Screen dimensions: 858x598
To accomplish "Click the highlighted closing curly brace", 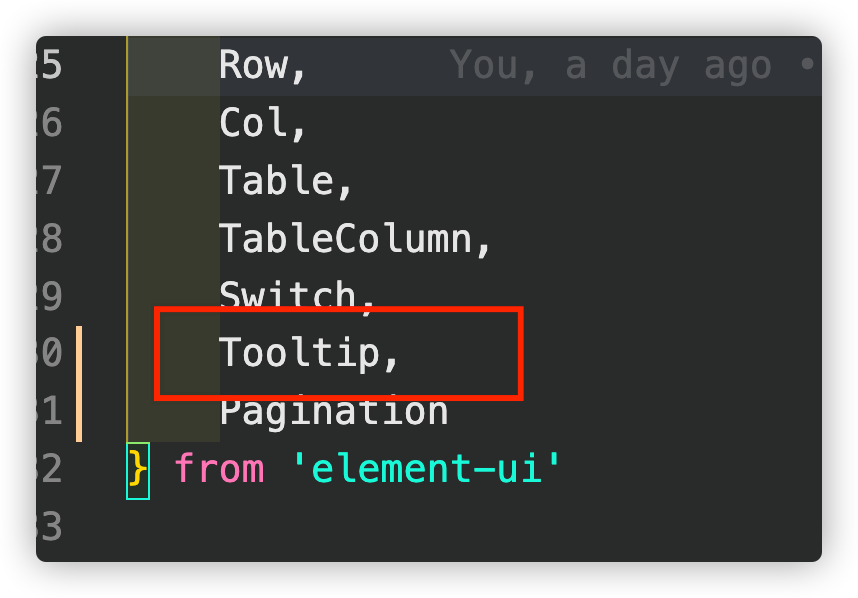I will [x=138, y=469].
